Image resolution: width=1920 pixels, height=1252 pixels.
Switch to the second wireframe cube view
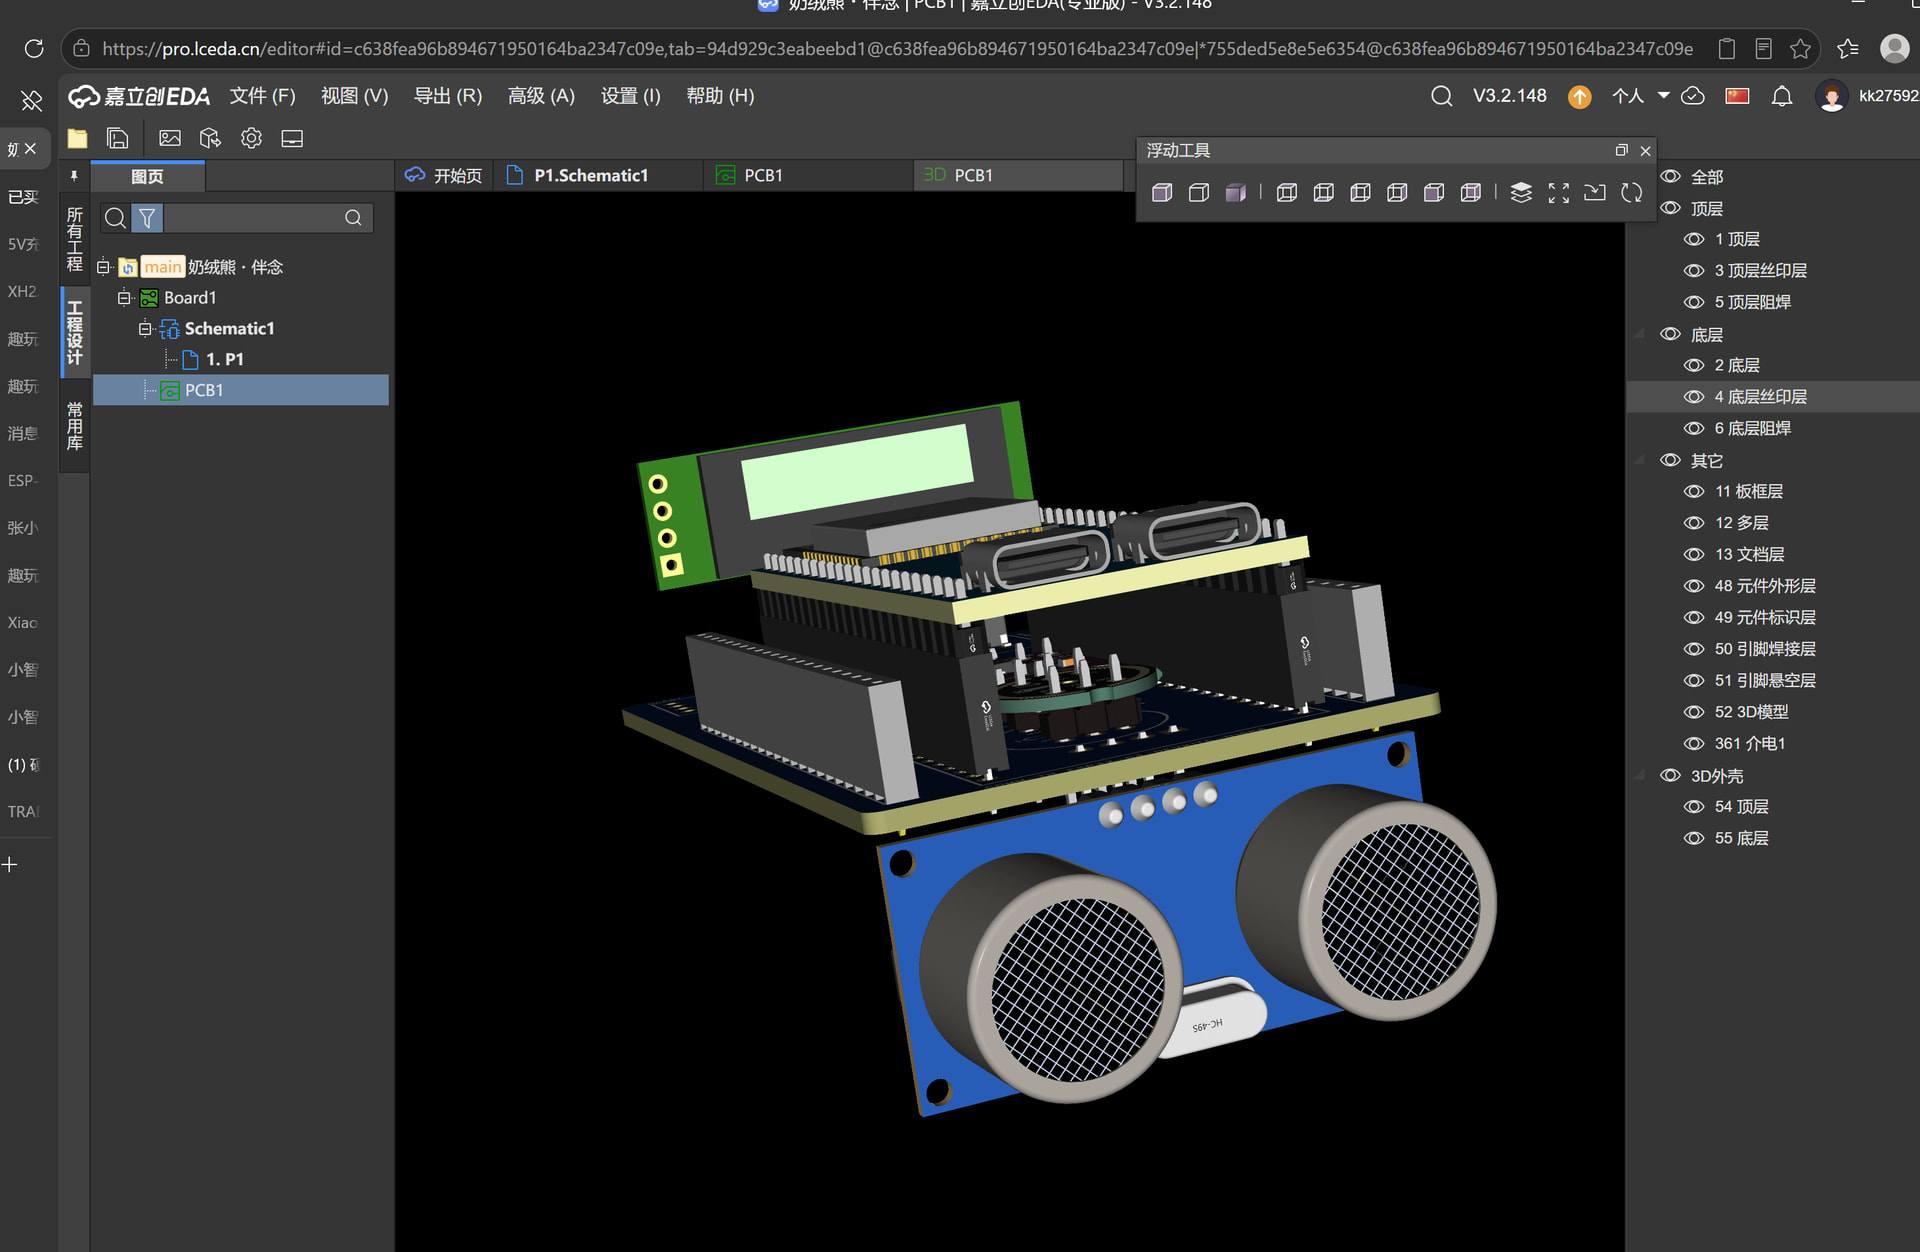coord(1324,192)
